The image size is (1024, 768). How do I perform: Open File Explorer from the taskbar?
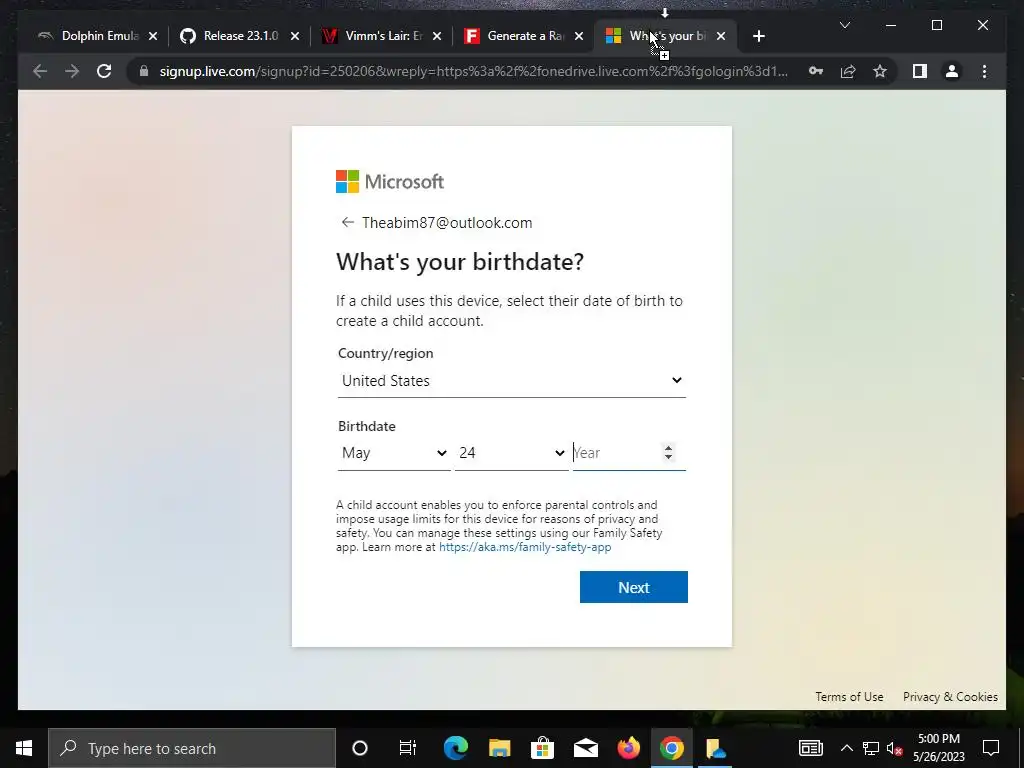[x=500, y=748]
